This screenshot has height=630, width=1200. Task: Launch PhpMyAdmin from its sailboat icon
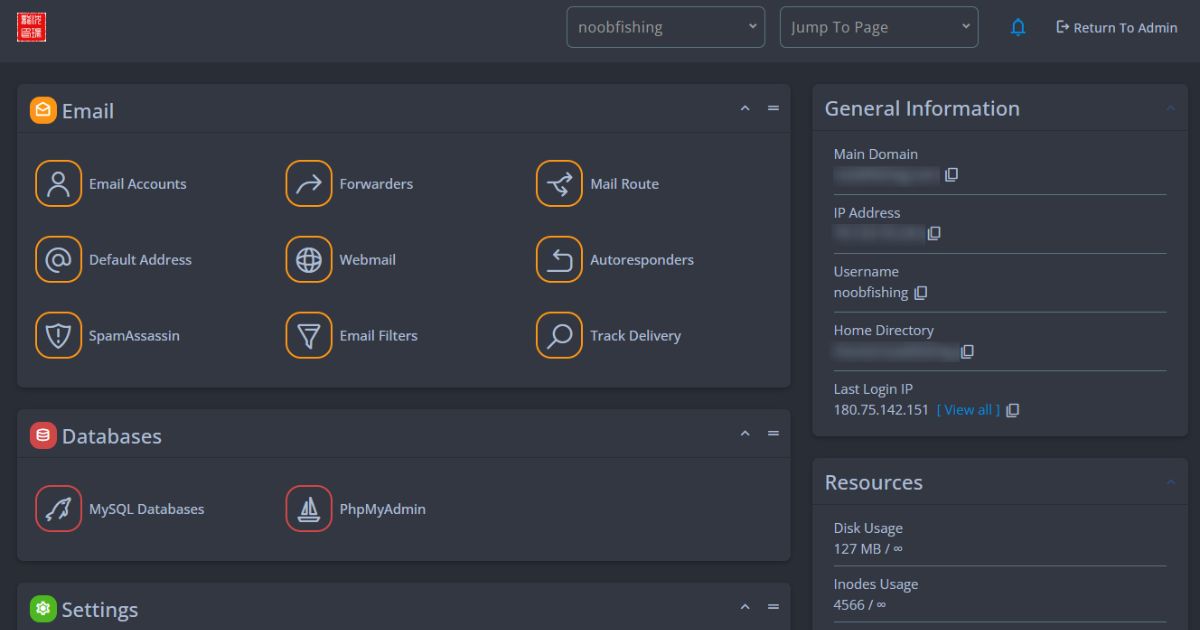(x=309, y=509)
